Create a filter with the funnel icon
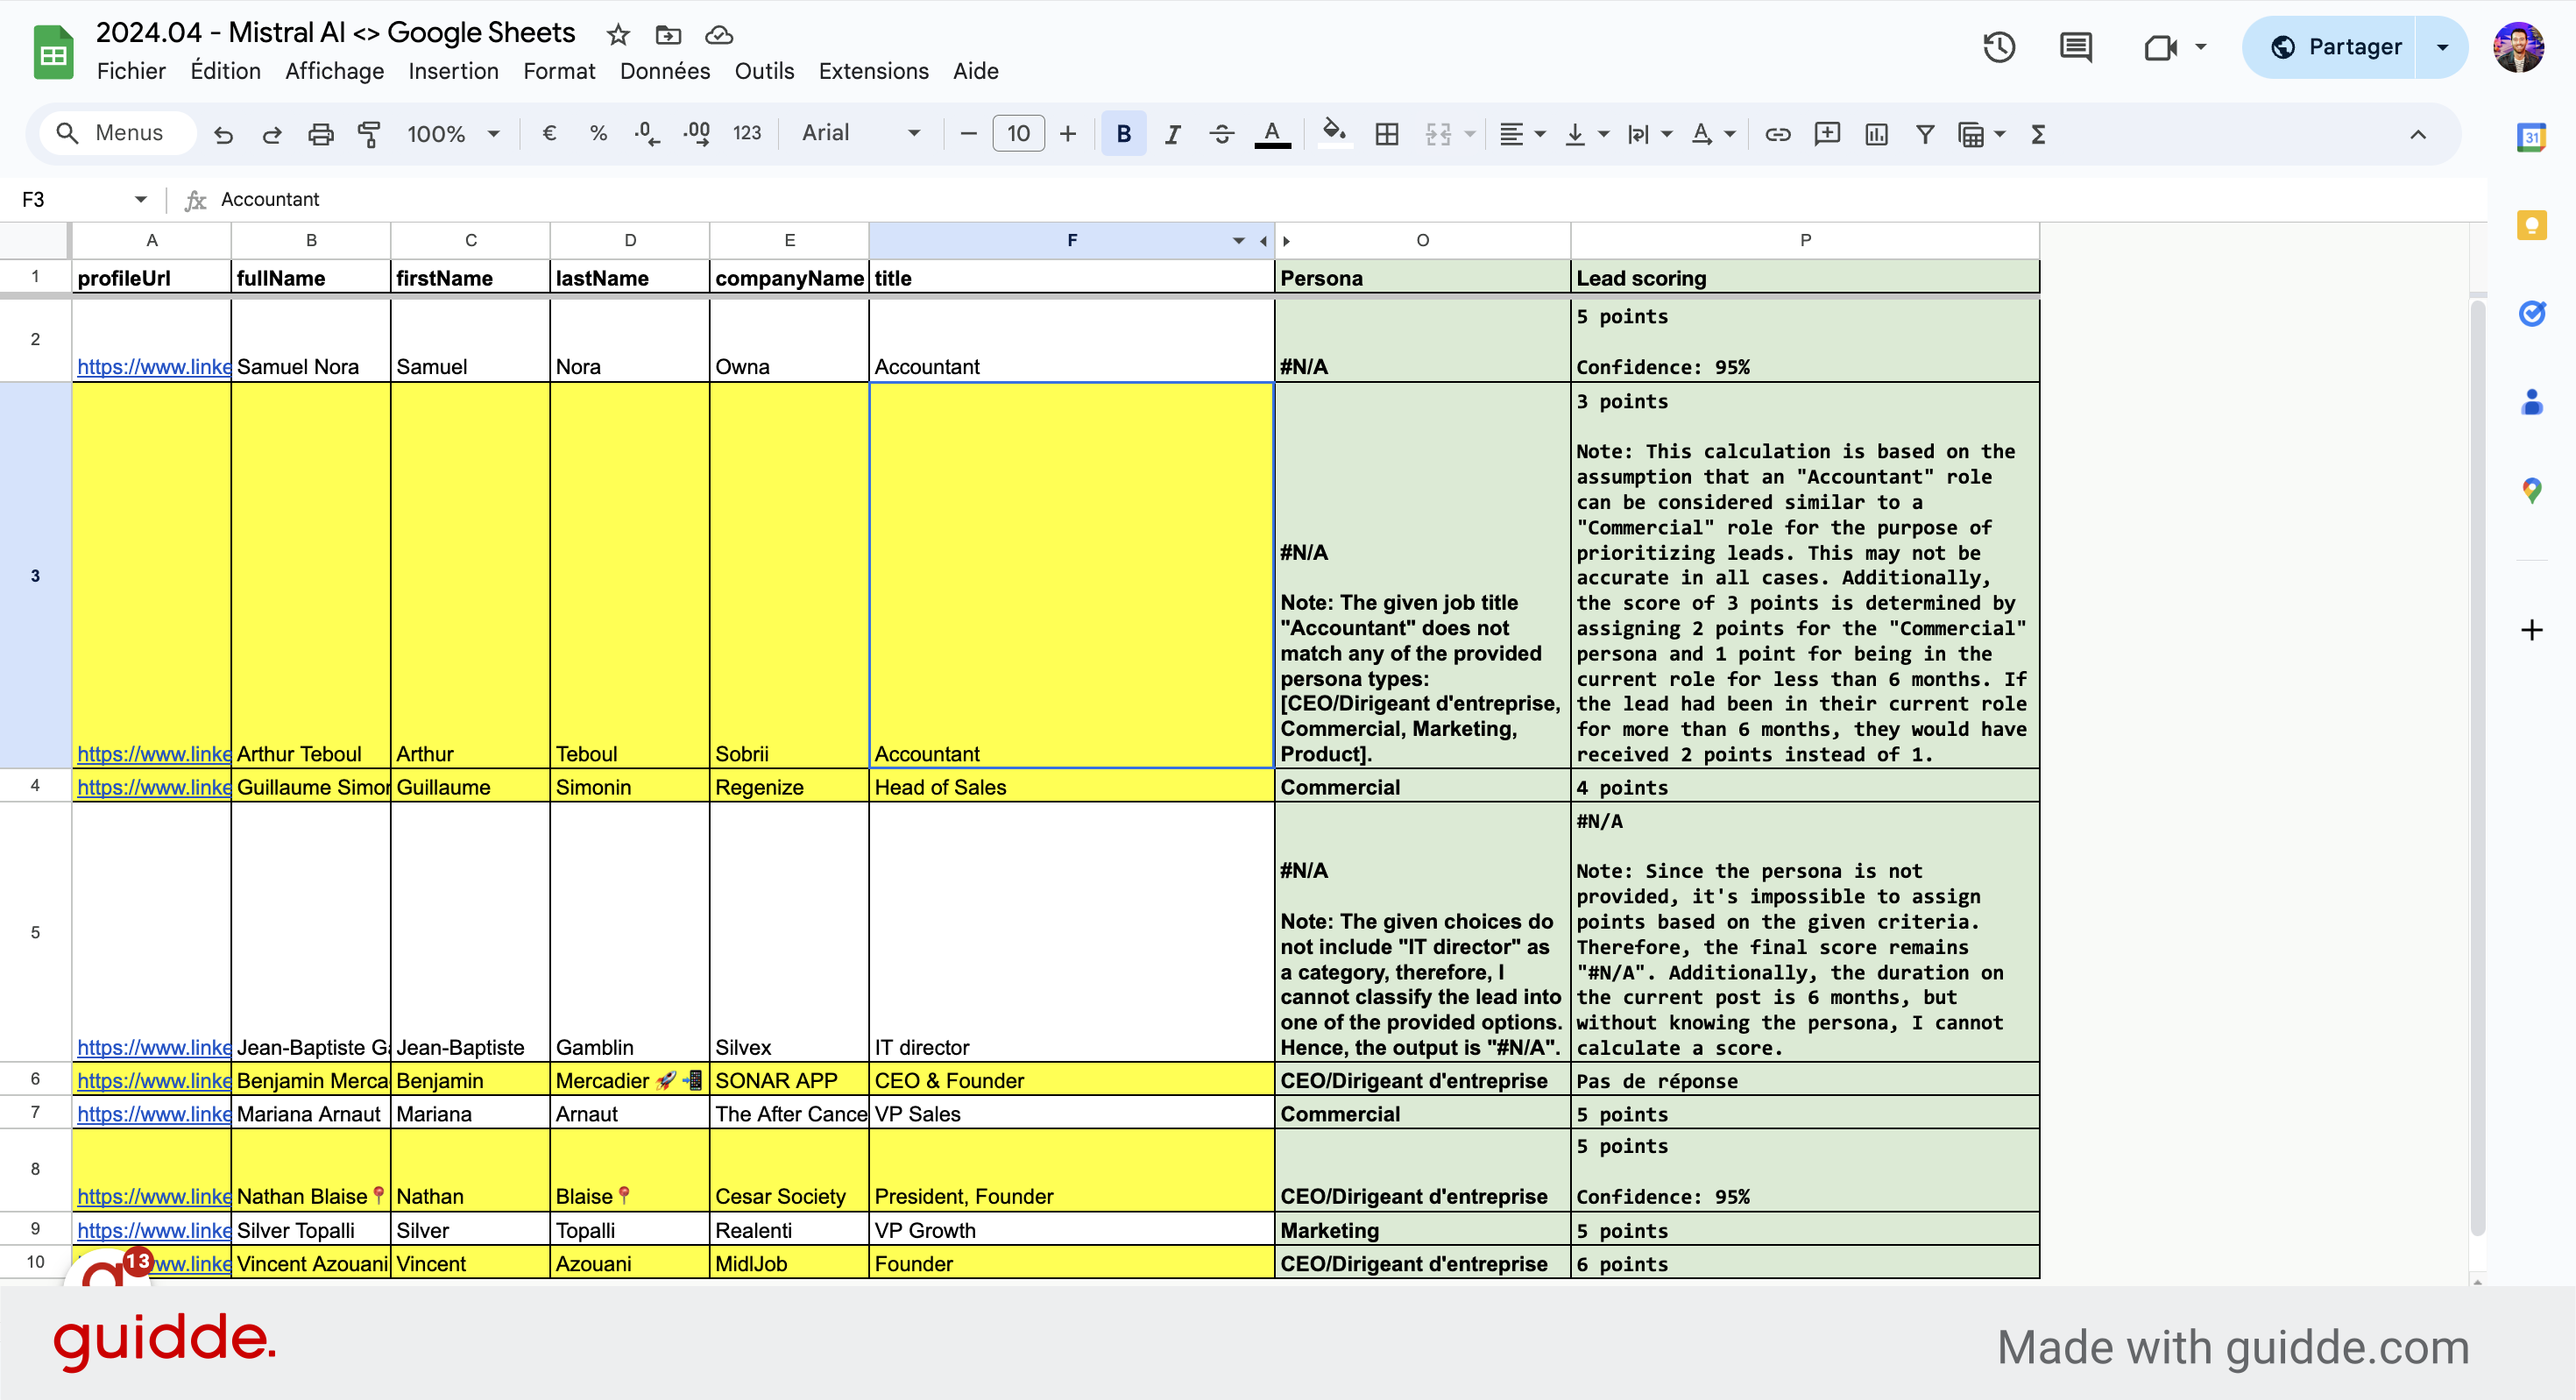2576x1400 pixels. coord(1924,134)
